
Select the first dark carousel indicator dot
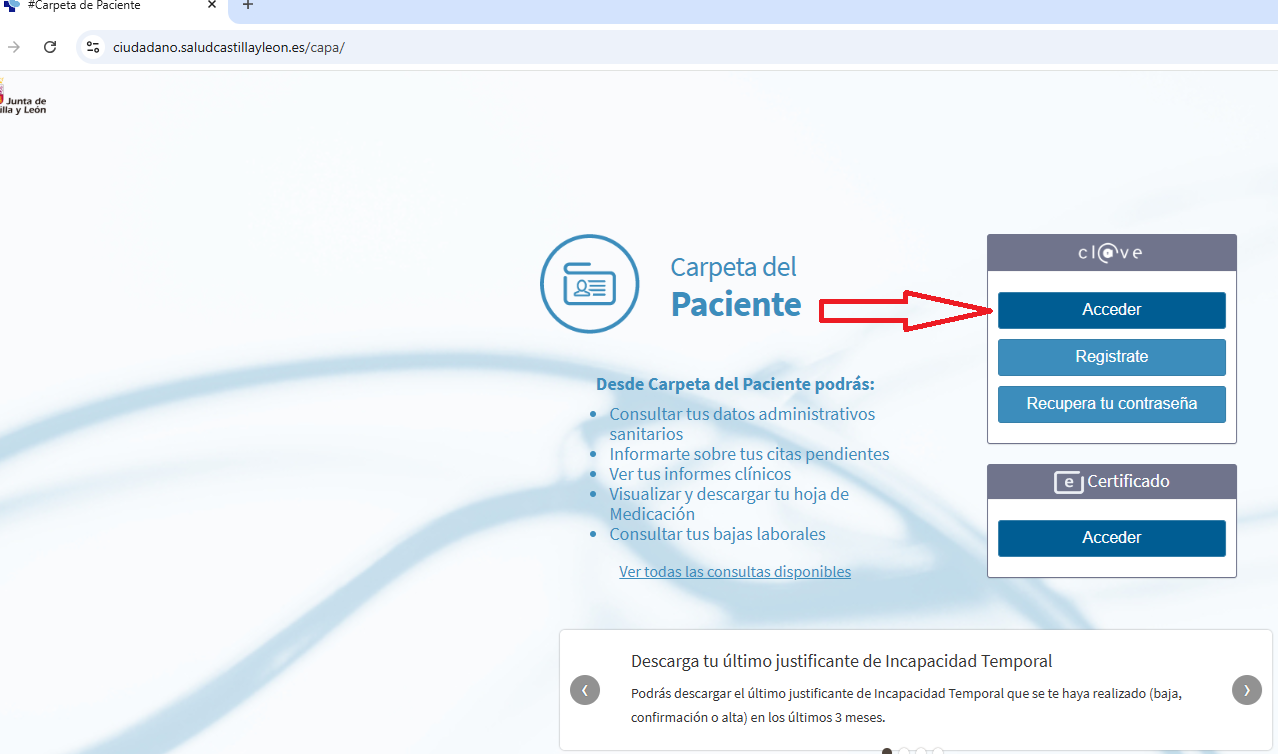pos(887,751)
